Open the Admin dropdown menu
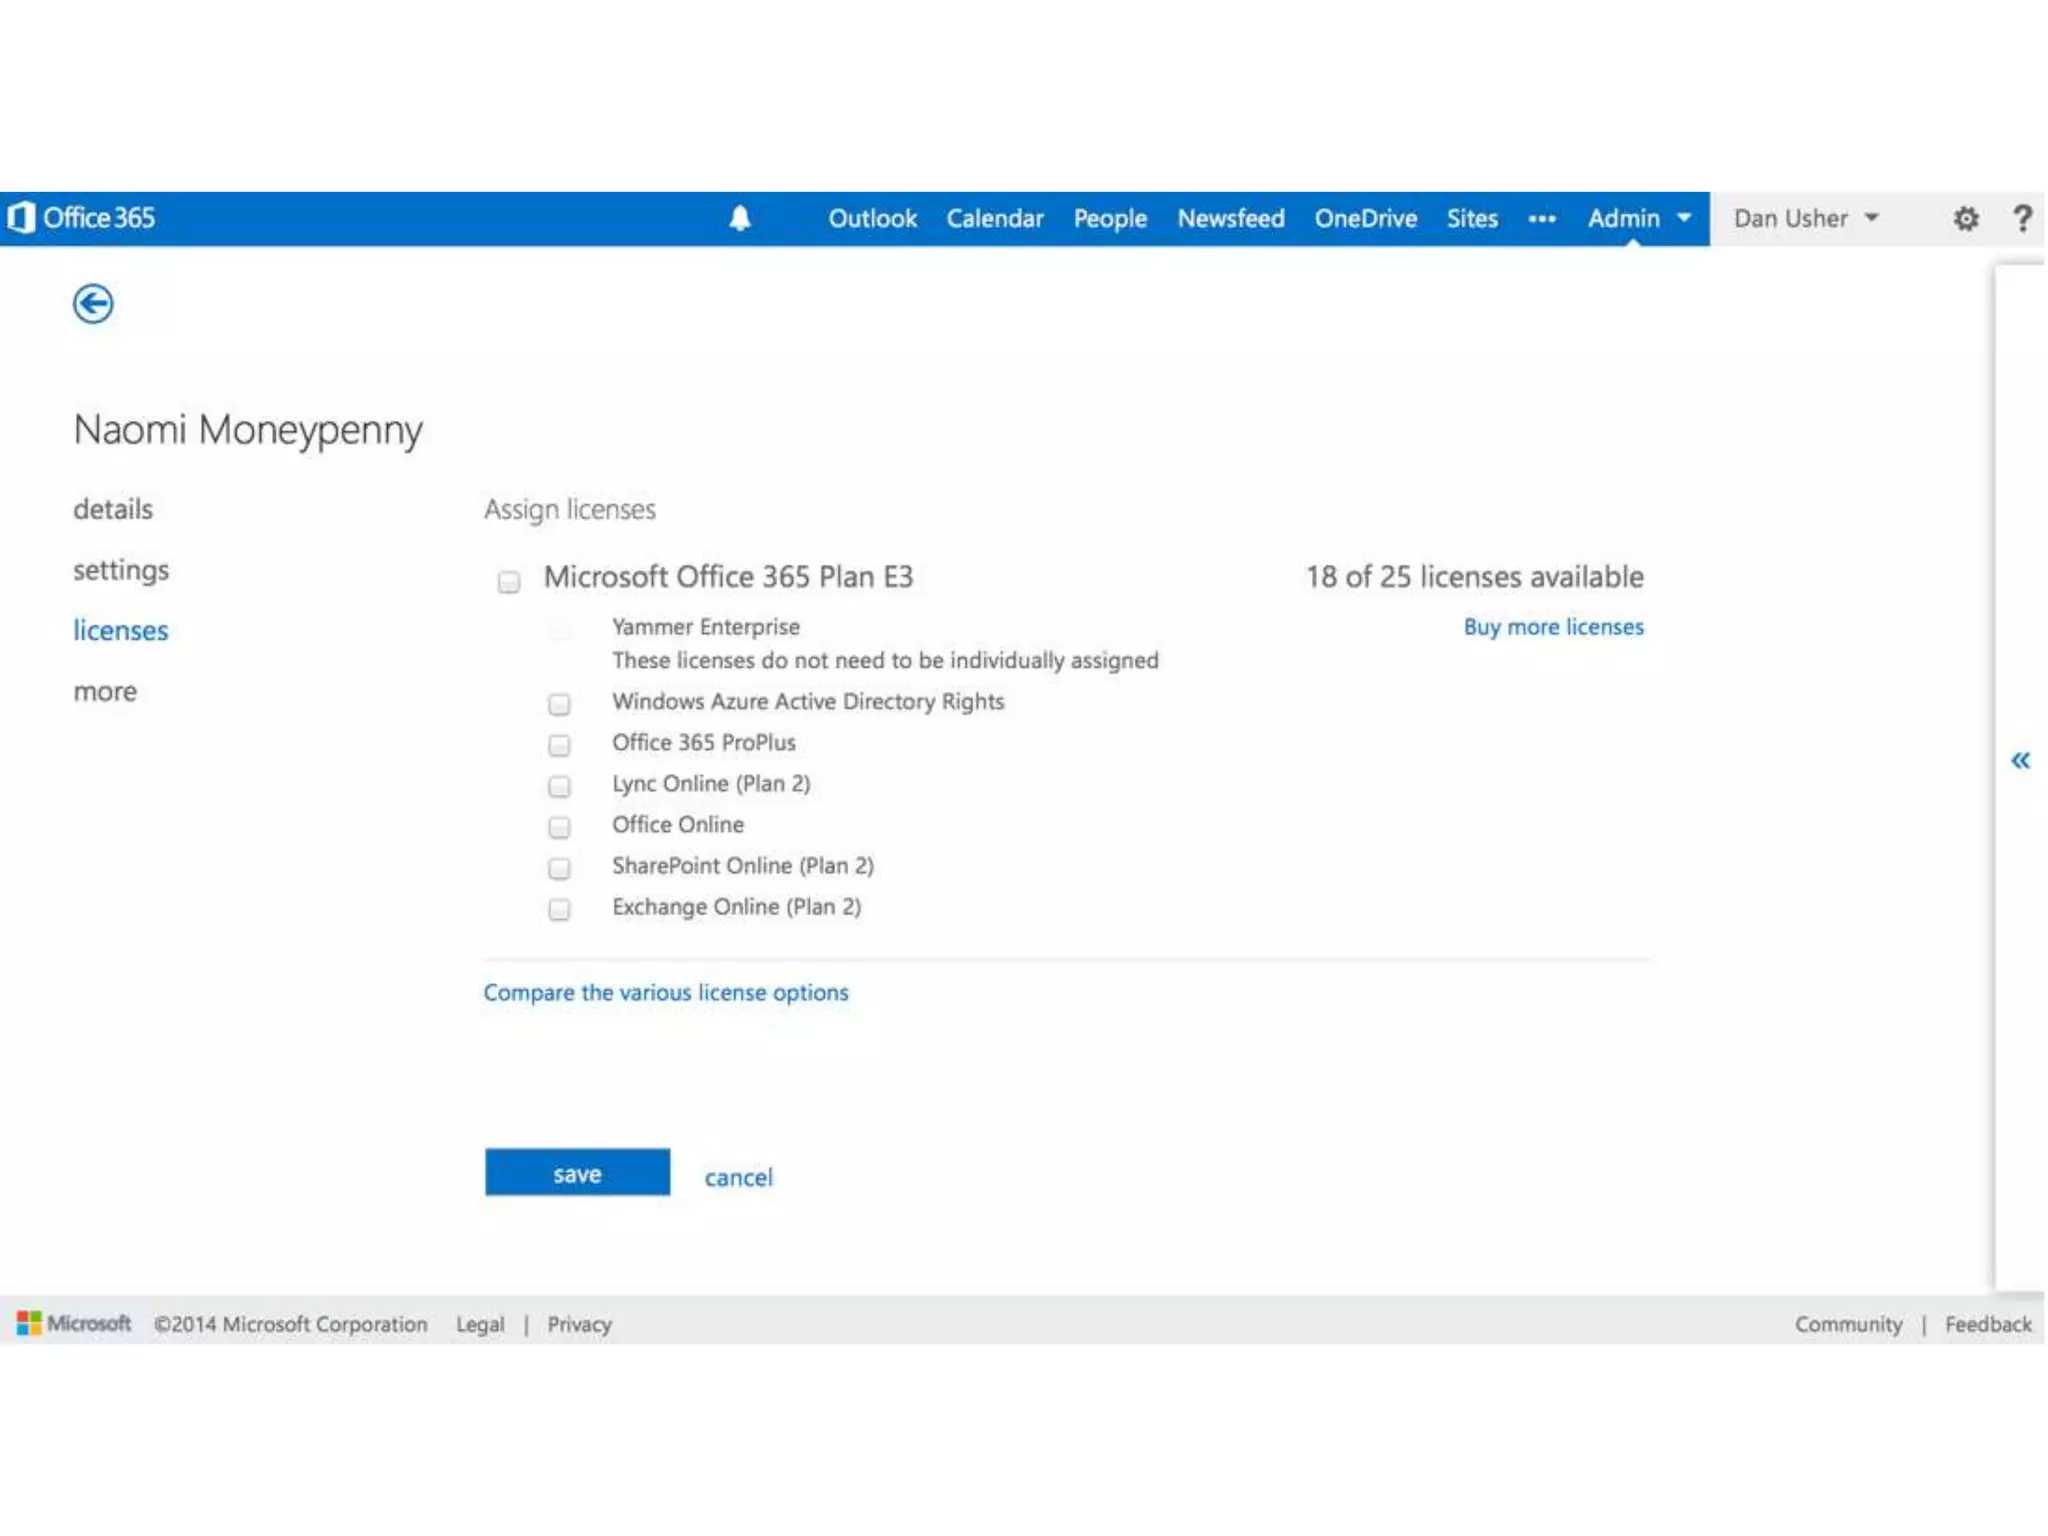The image size is (2048, 1536). coord(1638,218)
